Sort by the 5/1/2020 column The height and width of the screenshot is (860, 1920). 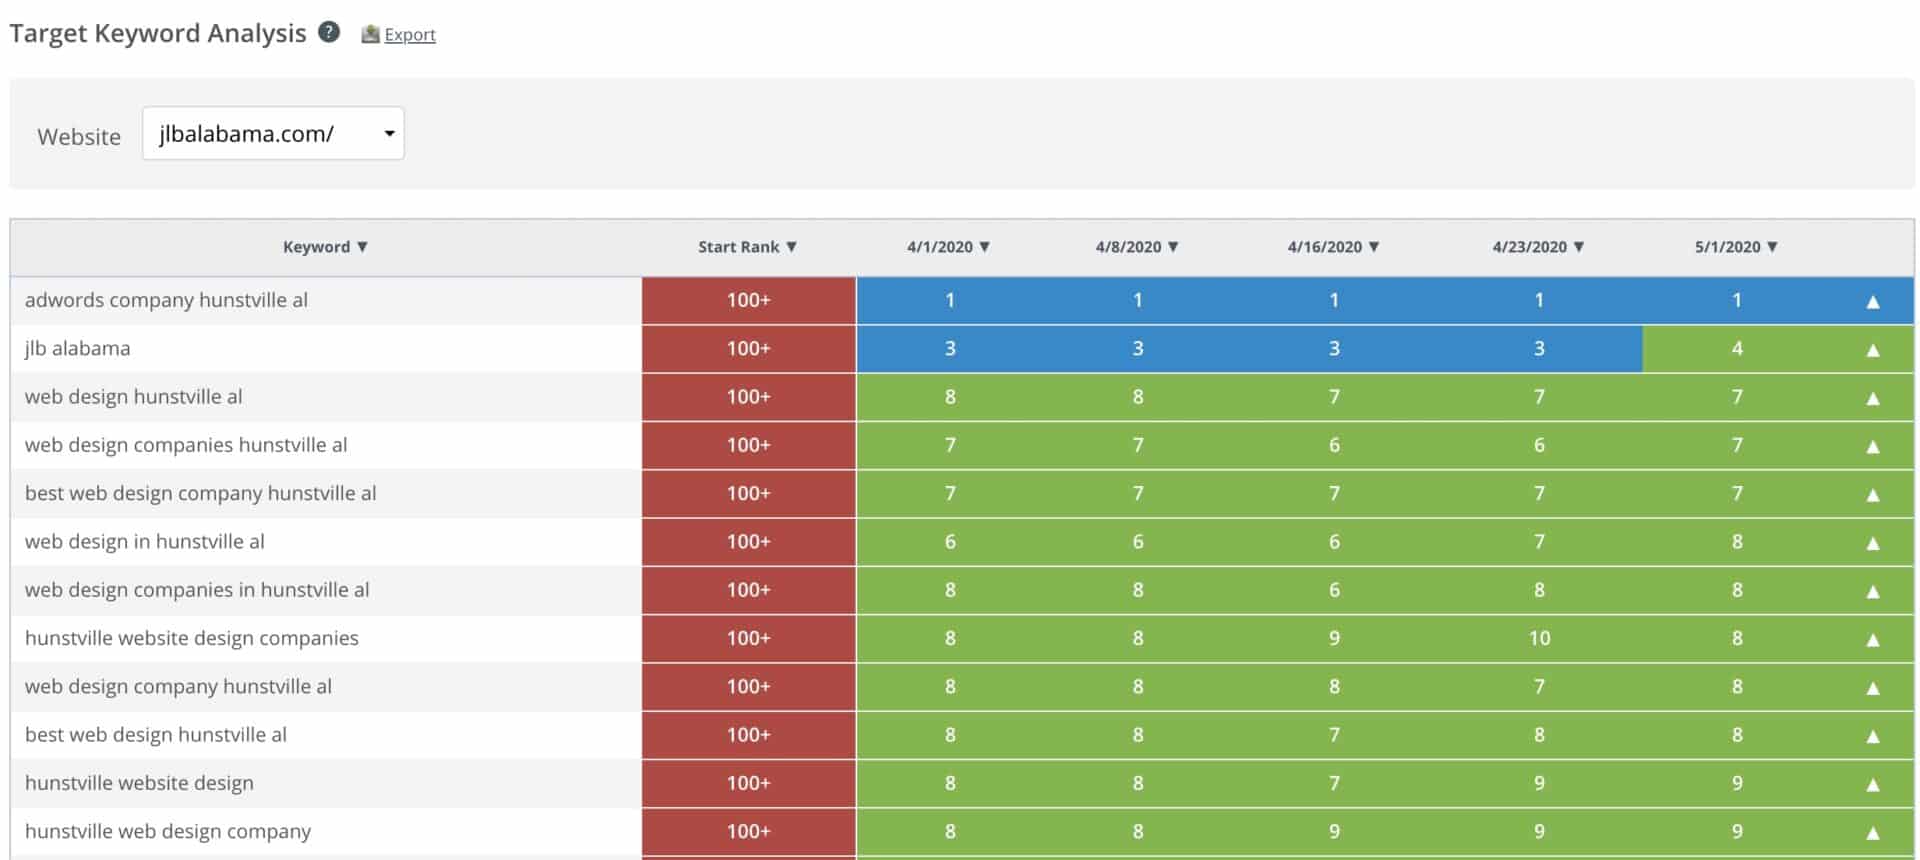pyautogui.click(x=1736, y=247)
